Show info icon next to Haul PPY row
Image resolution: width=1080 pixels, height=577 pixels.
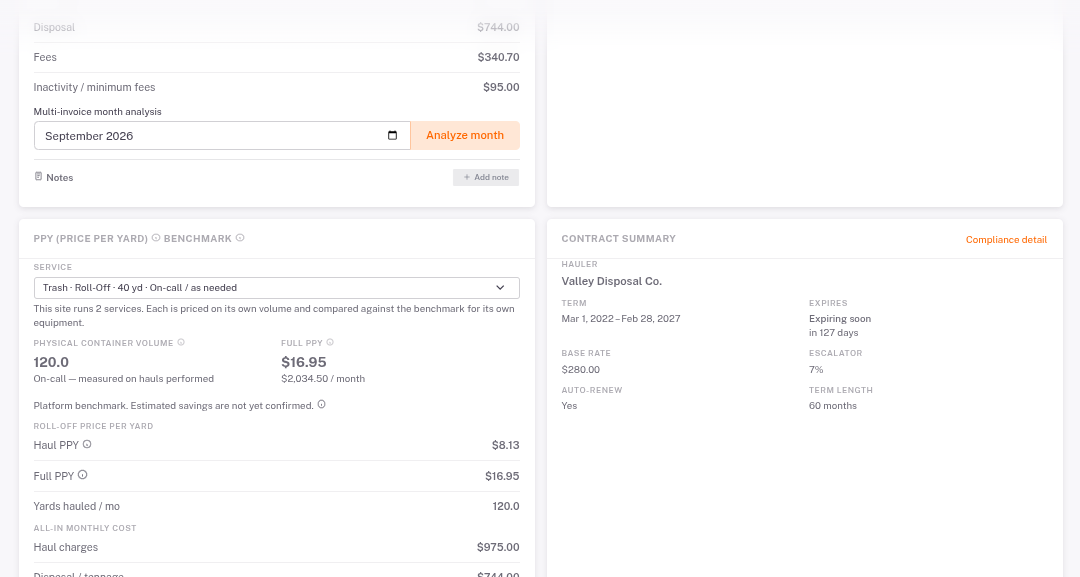(x=87, y=444)
